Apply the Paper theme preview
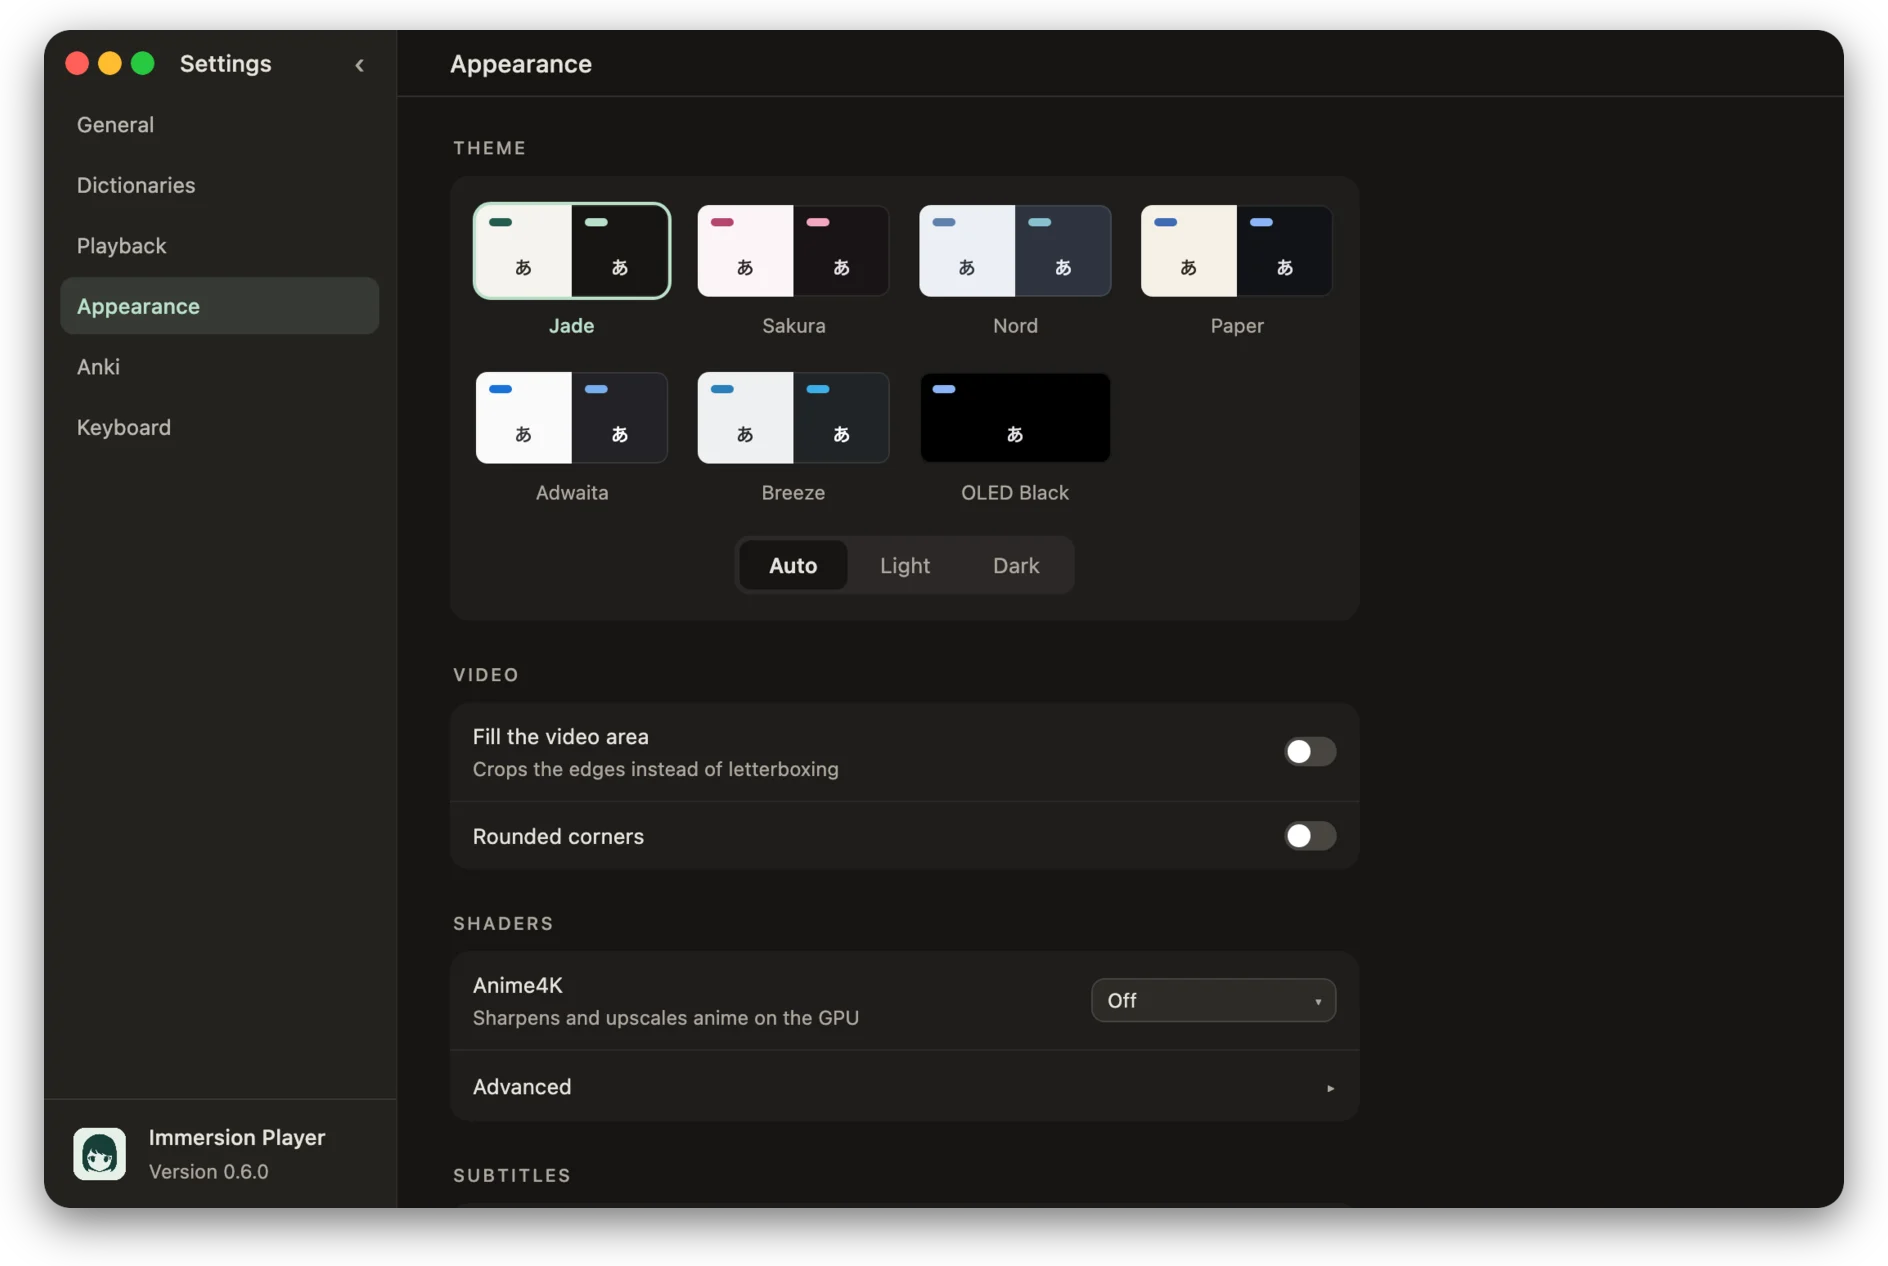The width and height of the screenshot is (1888, 1266). coord(1237,251)
